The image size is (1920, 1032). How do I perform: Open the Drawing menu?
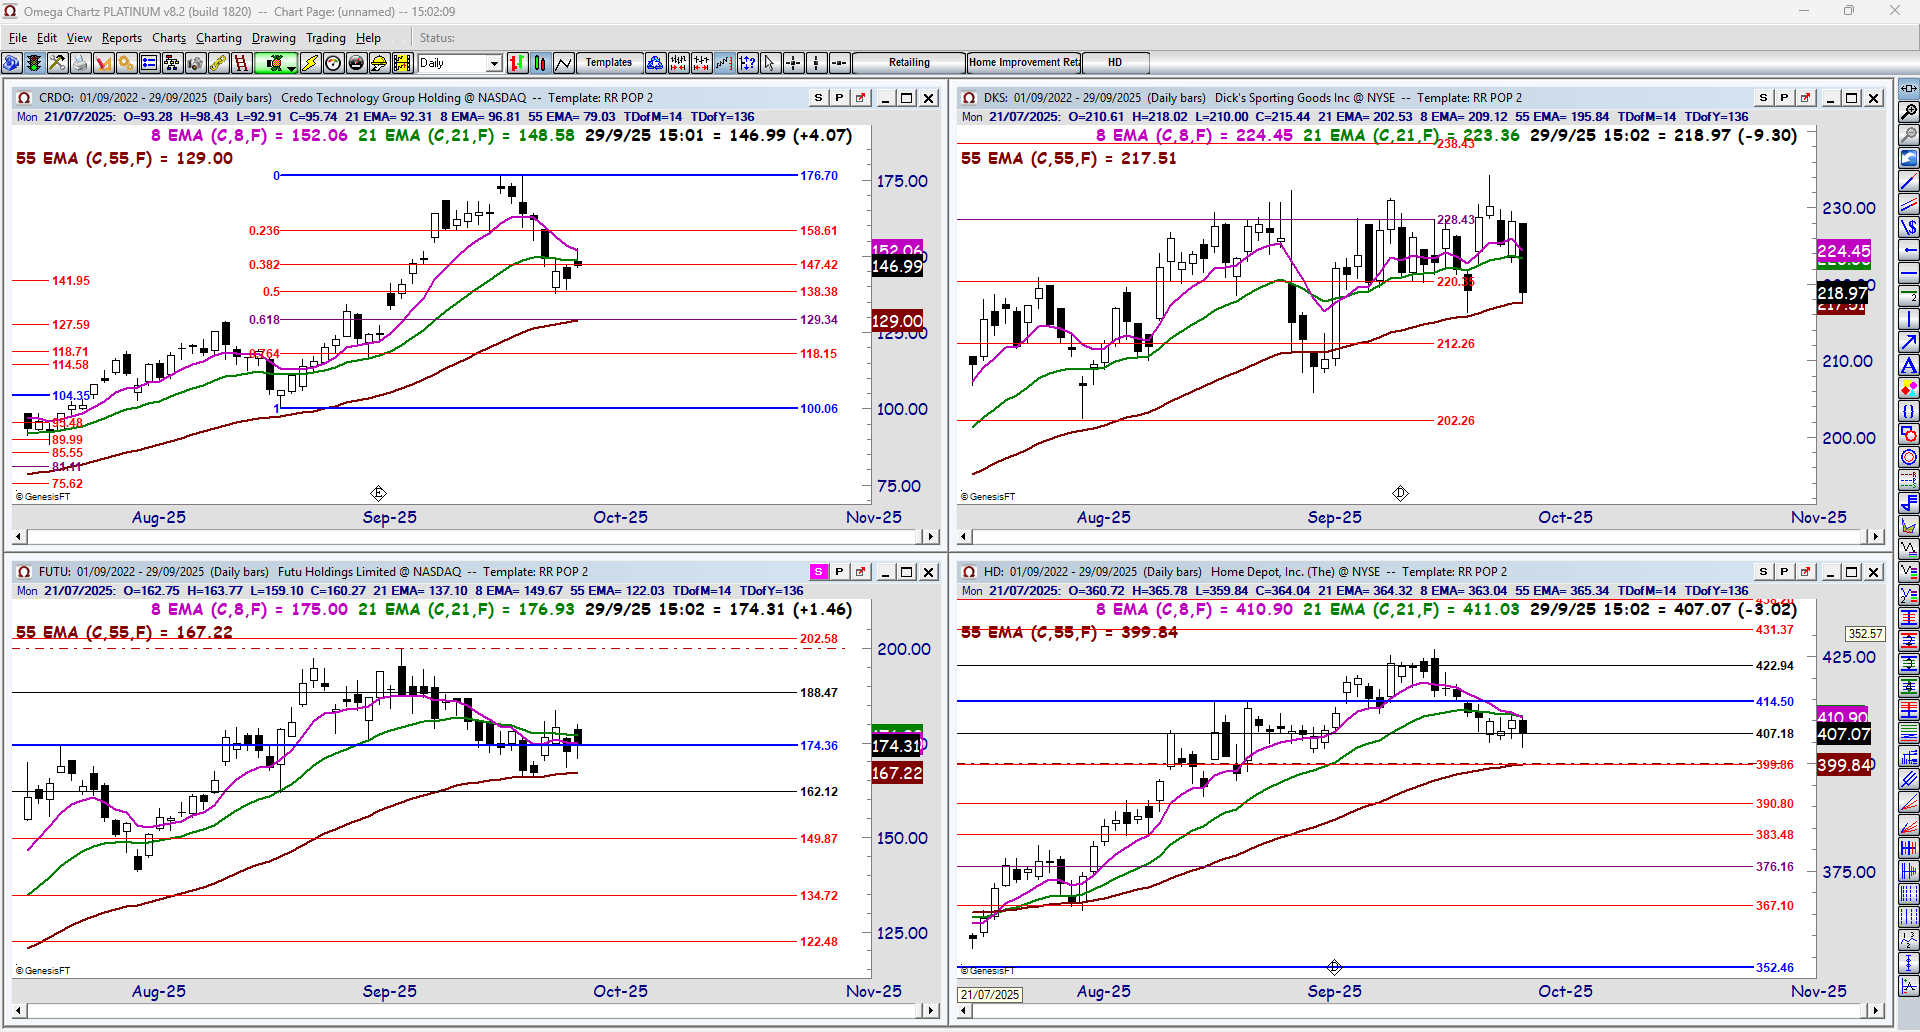(x=274, y=38)
